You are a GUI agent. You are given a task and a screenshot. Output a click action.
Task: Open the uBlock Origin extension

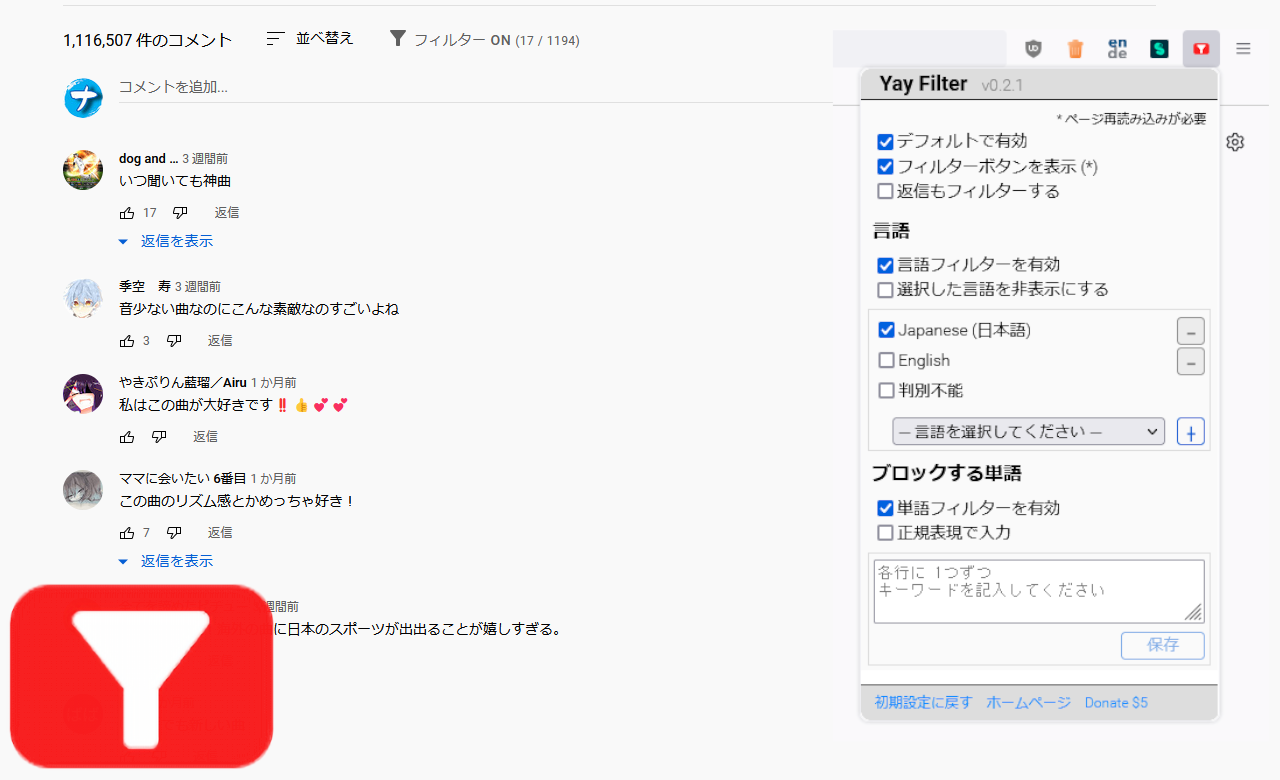point(1033,48)
